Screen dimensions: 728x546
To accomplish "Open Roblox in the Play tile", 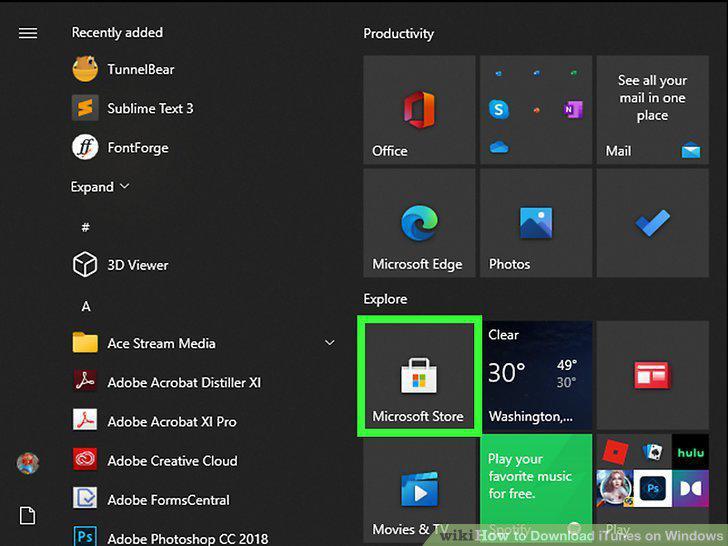I will (x=615, y=451).
